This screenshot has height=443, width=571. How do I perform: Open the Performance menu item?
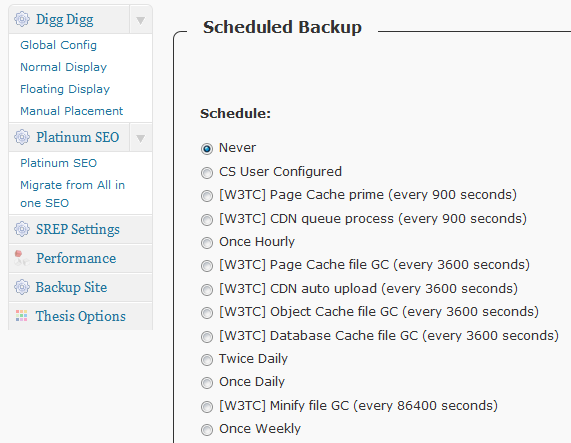76,258
